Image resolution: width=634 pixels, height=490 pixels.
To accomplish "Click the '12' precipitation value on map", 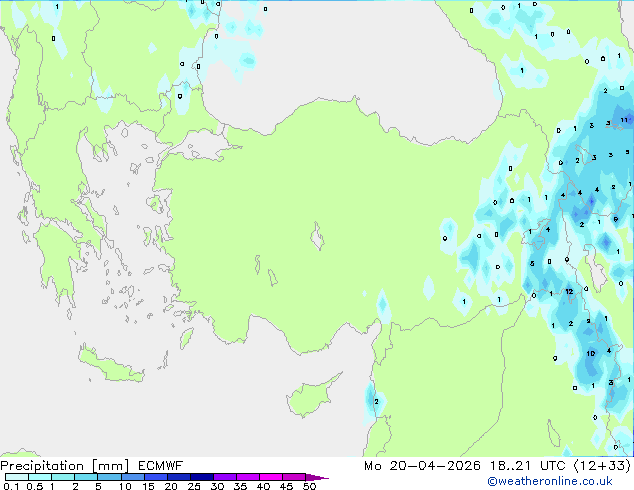I will tap(569, 291).
